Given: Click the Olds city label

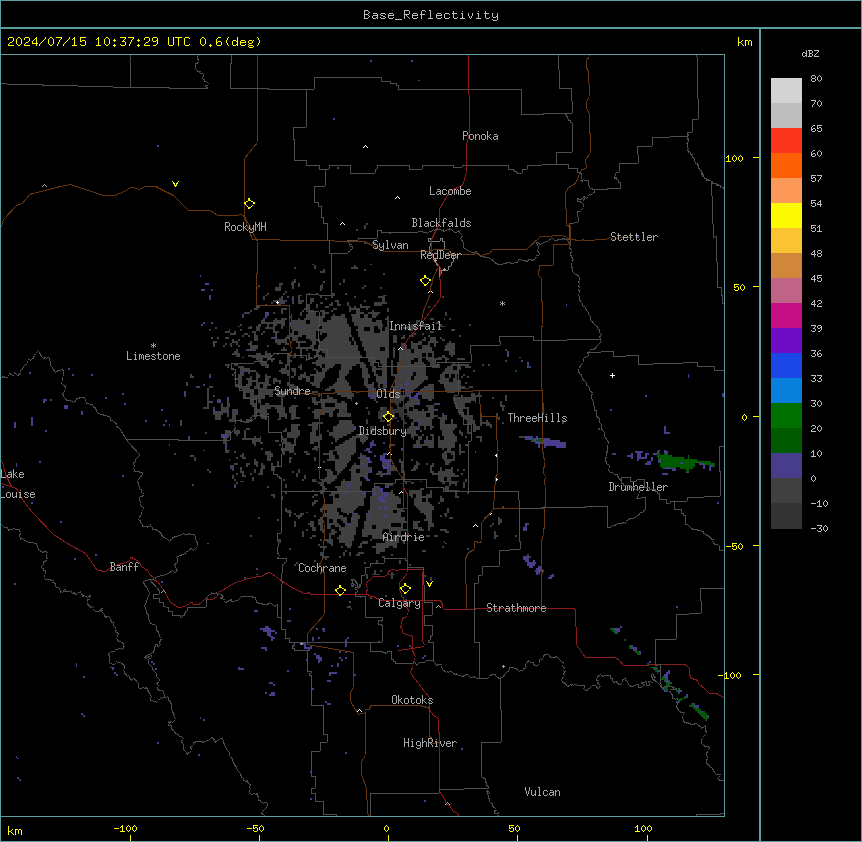Looking at the screenshot, I should point(388,394).
